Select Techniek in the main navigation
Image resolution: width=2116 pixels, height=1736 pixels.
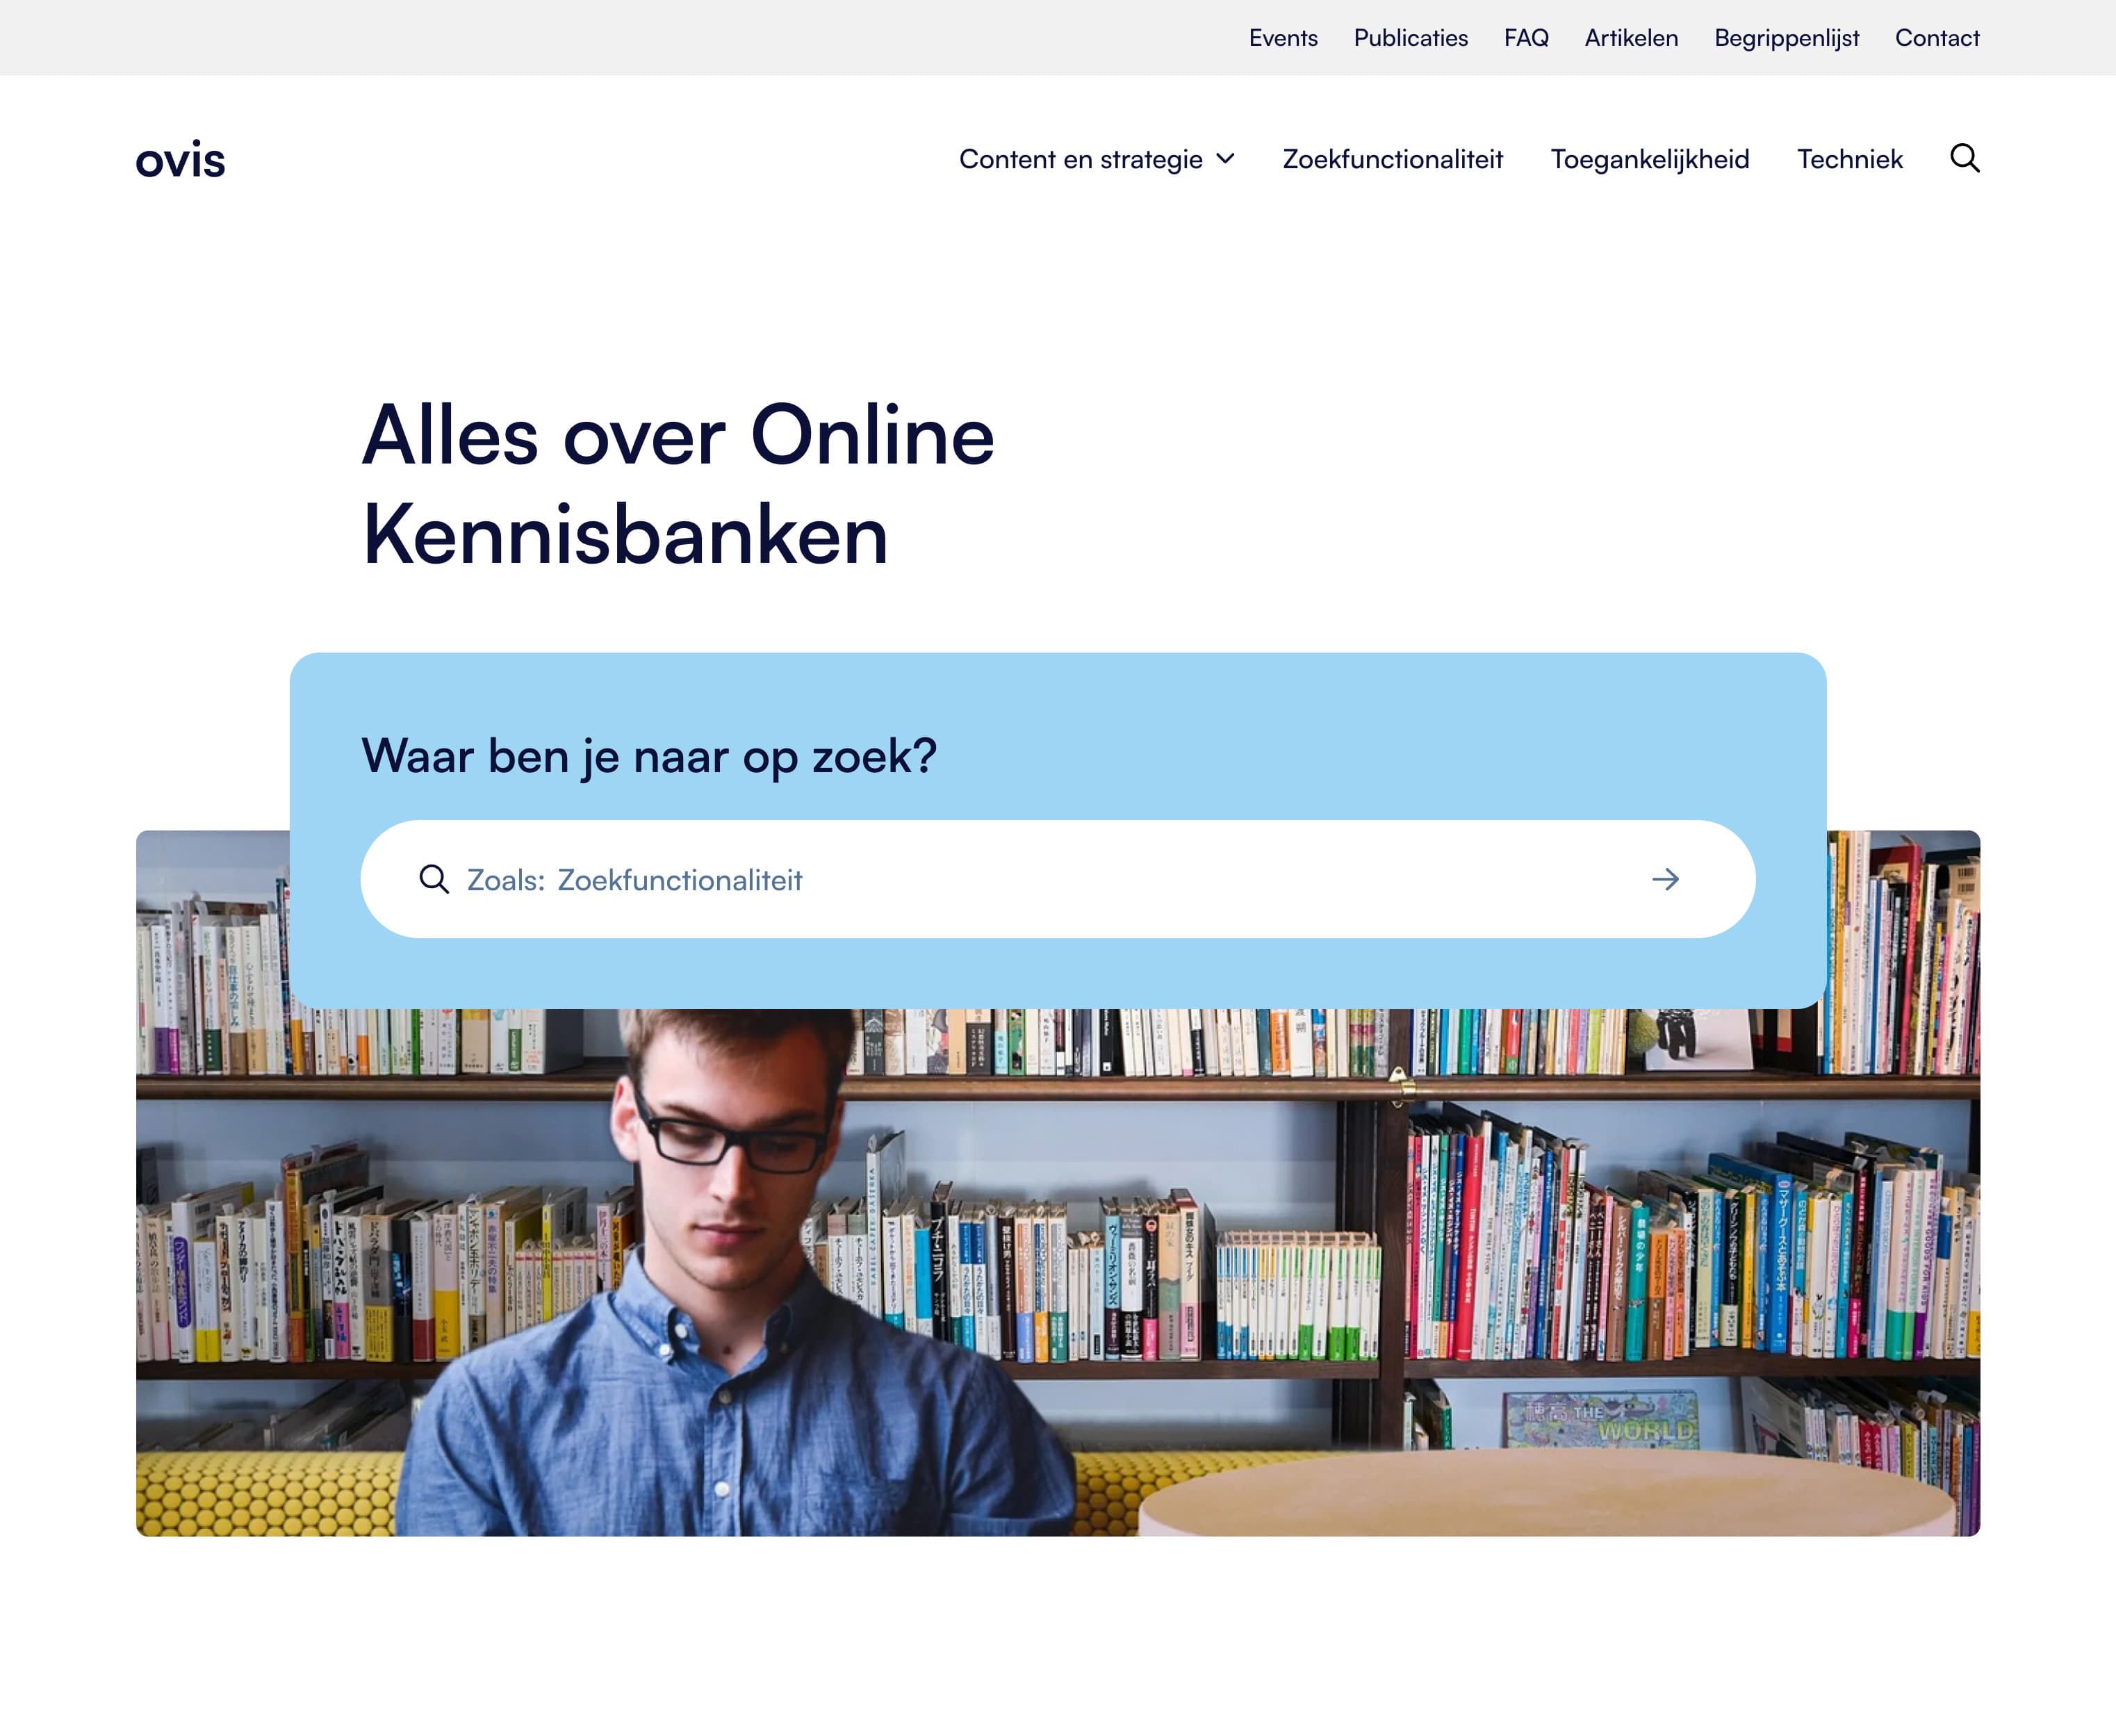tap(1849, 159)
